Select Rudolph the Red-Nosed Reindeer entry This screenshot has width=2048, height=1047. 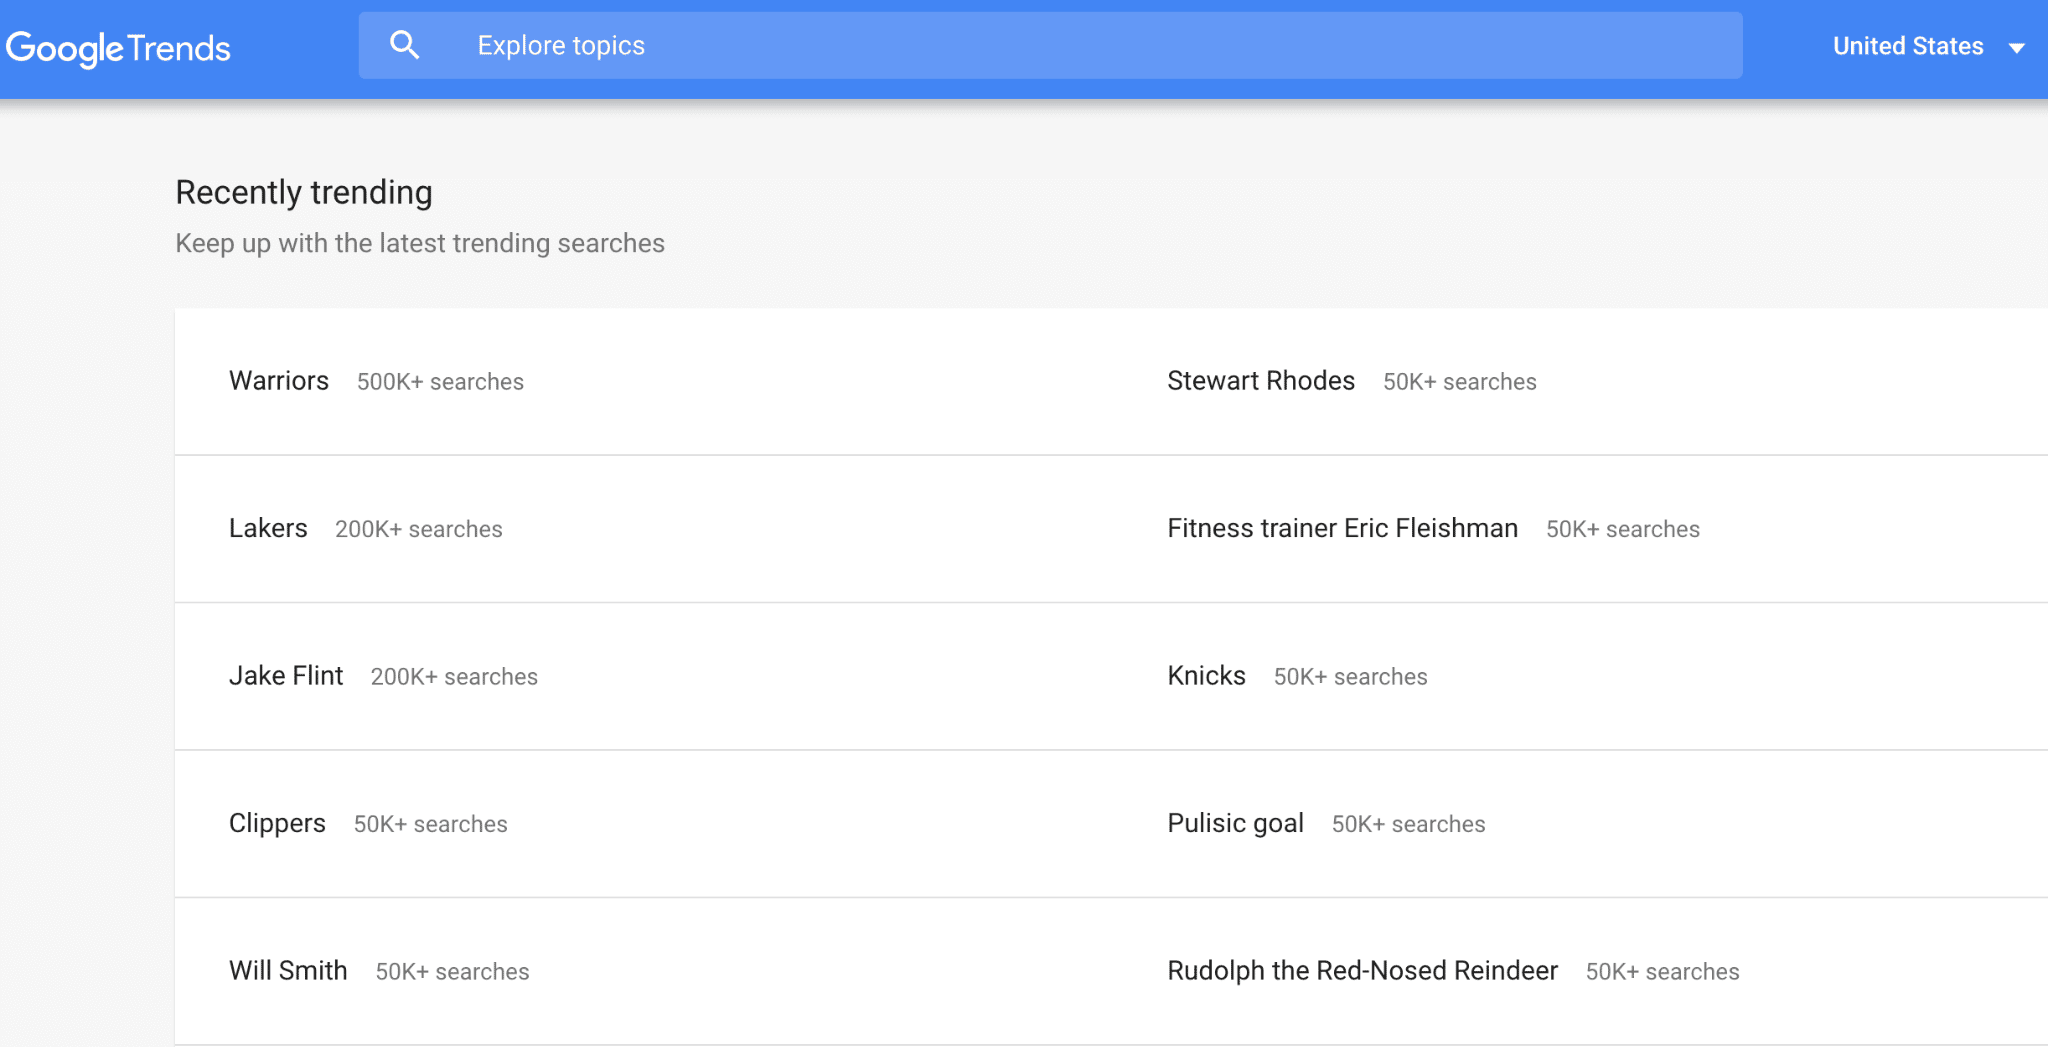(1362, 971)
